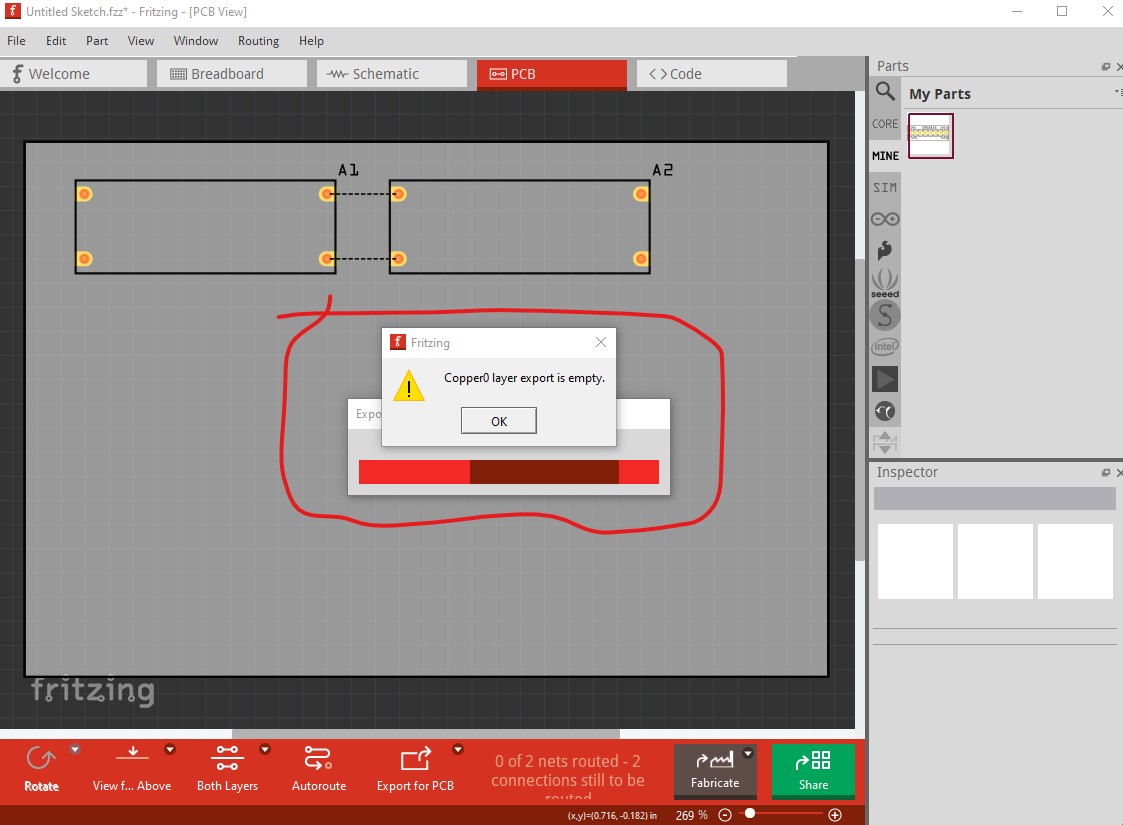Open the Seeed Studio parts bin
Viewport: 1123px width, 825px height.
[885, 282]
